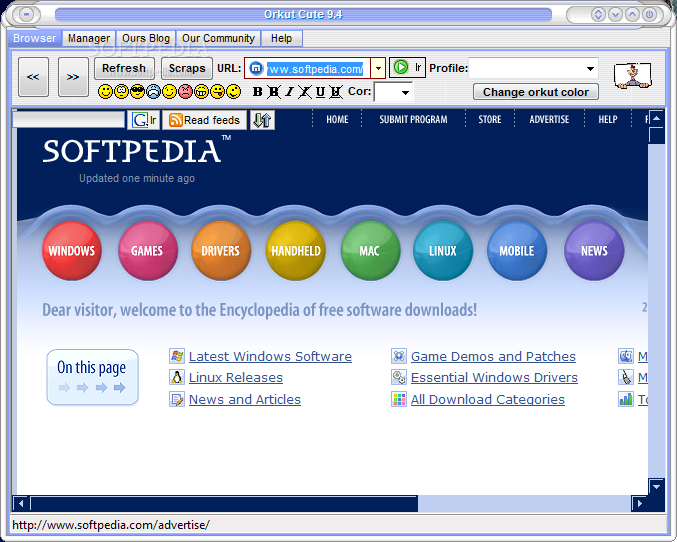Open the Linux Releases link
The width and height of the screenshot is (677, 542).
pos(236,378)
